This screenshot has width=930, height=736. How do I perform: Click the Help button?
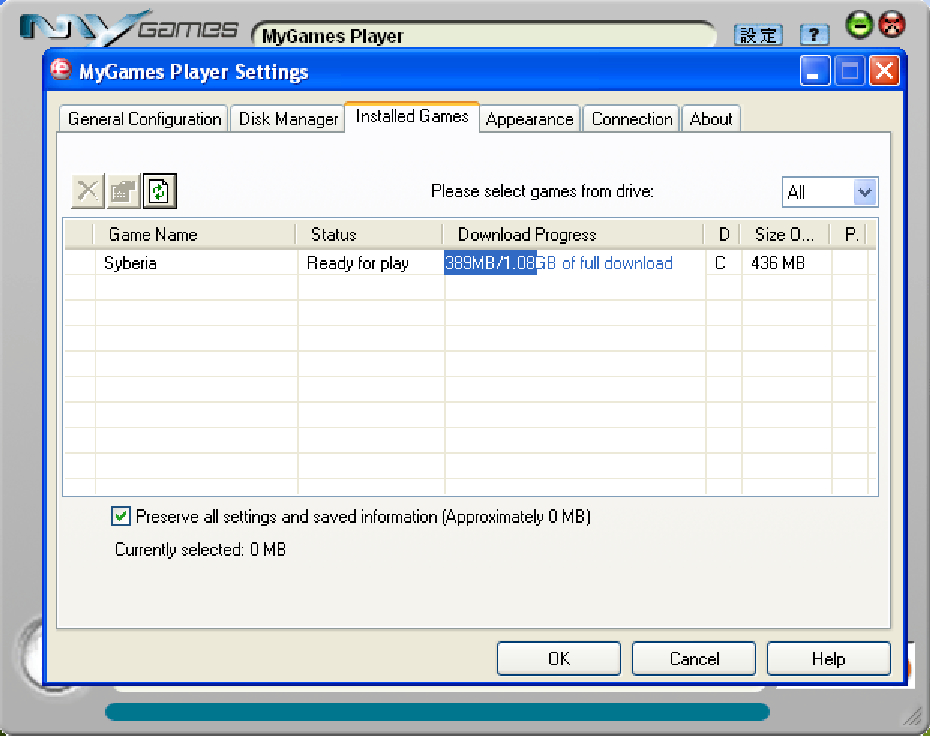tap(829, 658)
